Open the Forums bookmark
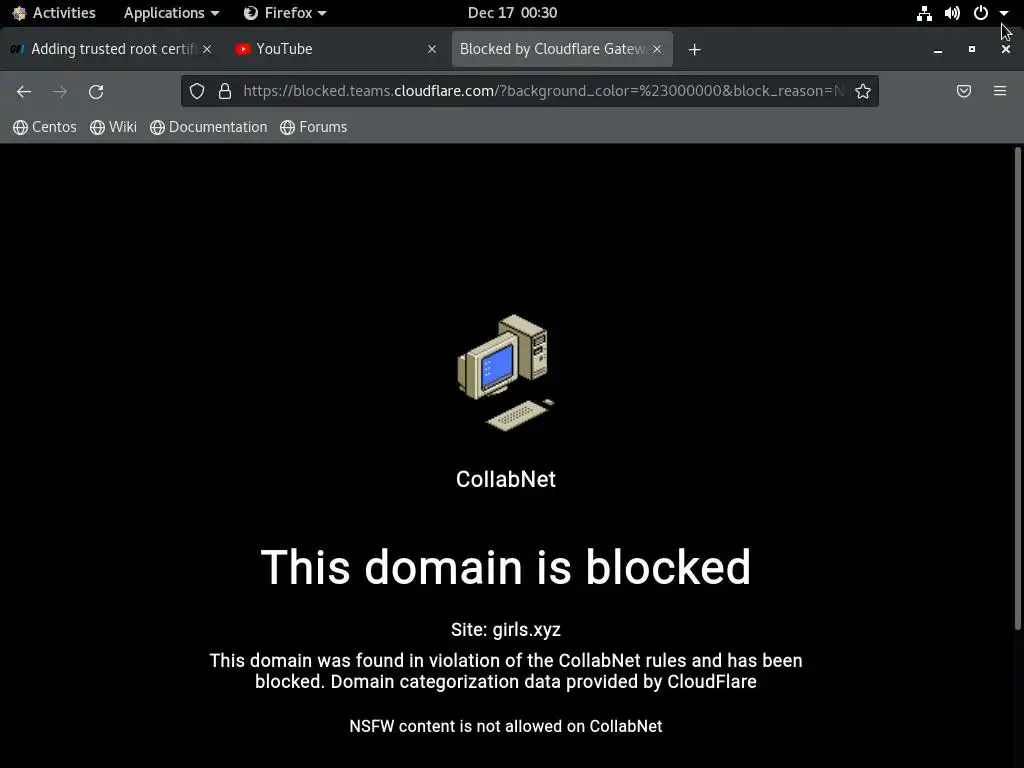The image size is (1024, 768). click(313, 127)
